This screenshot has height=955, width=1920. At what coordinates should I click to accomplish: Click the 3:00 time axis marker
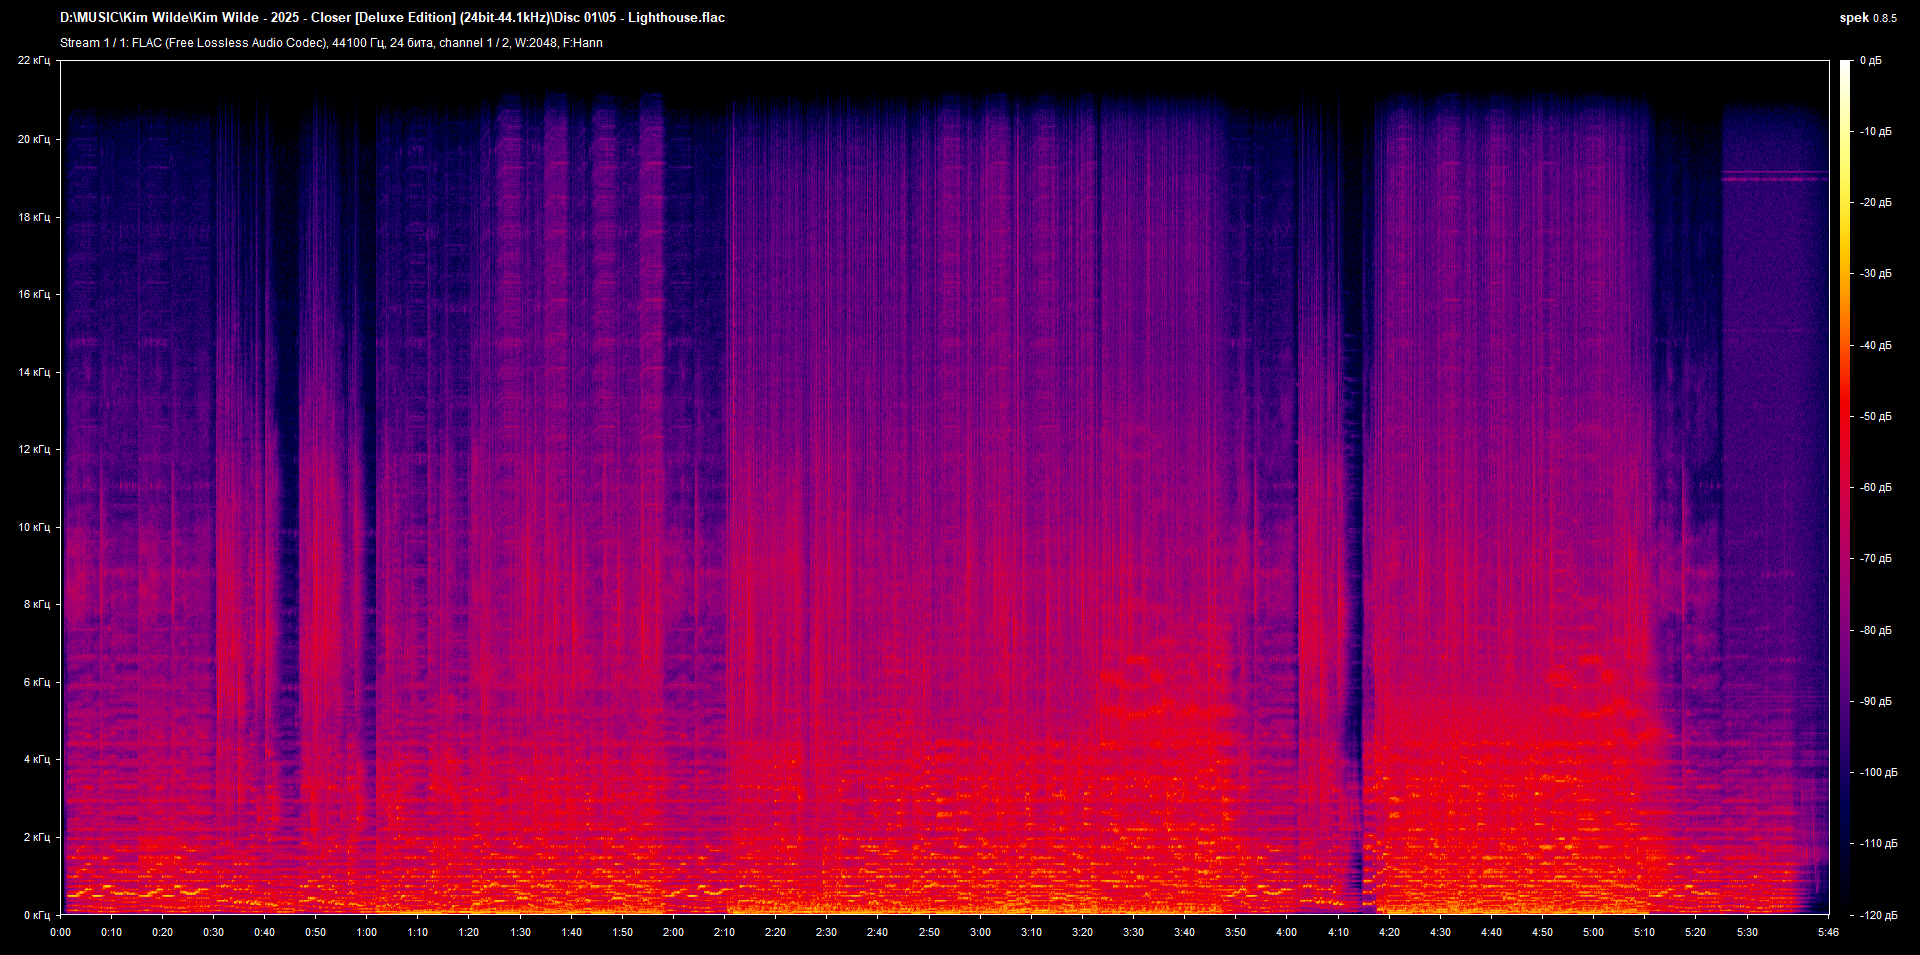(x=980, y=932)
